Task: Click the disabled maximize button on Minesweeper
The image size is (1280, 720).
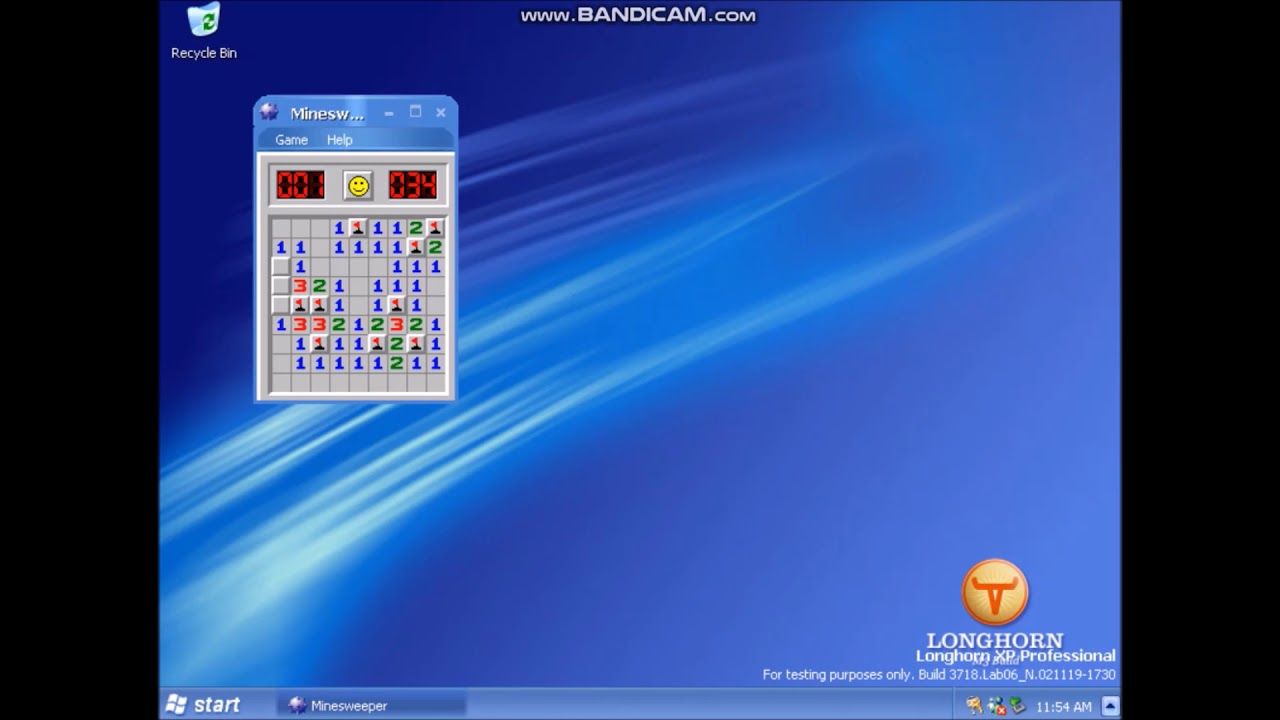Action: coord(415,113)
